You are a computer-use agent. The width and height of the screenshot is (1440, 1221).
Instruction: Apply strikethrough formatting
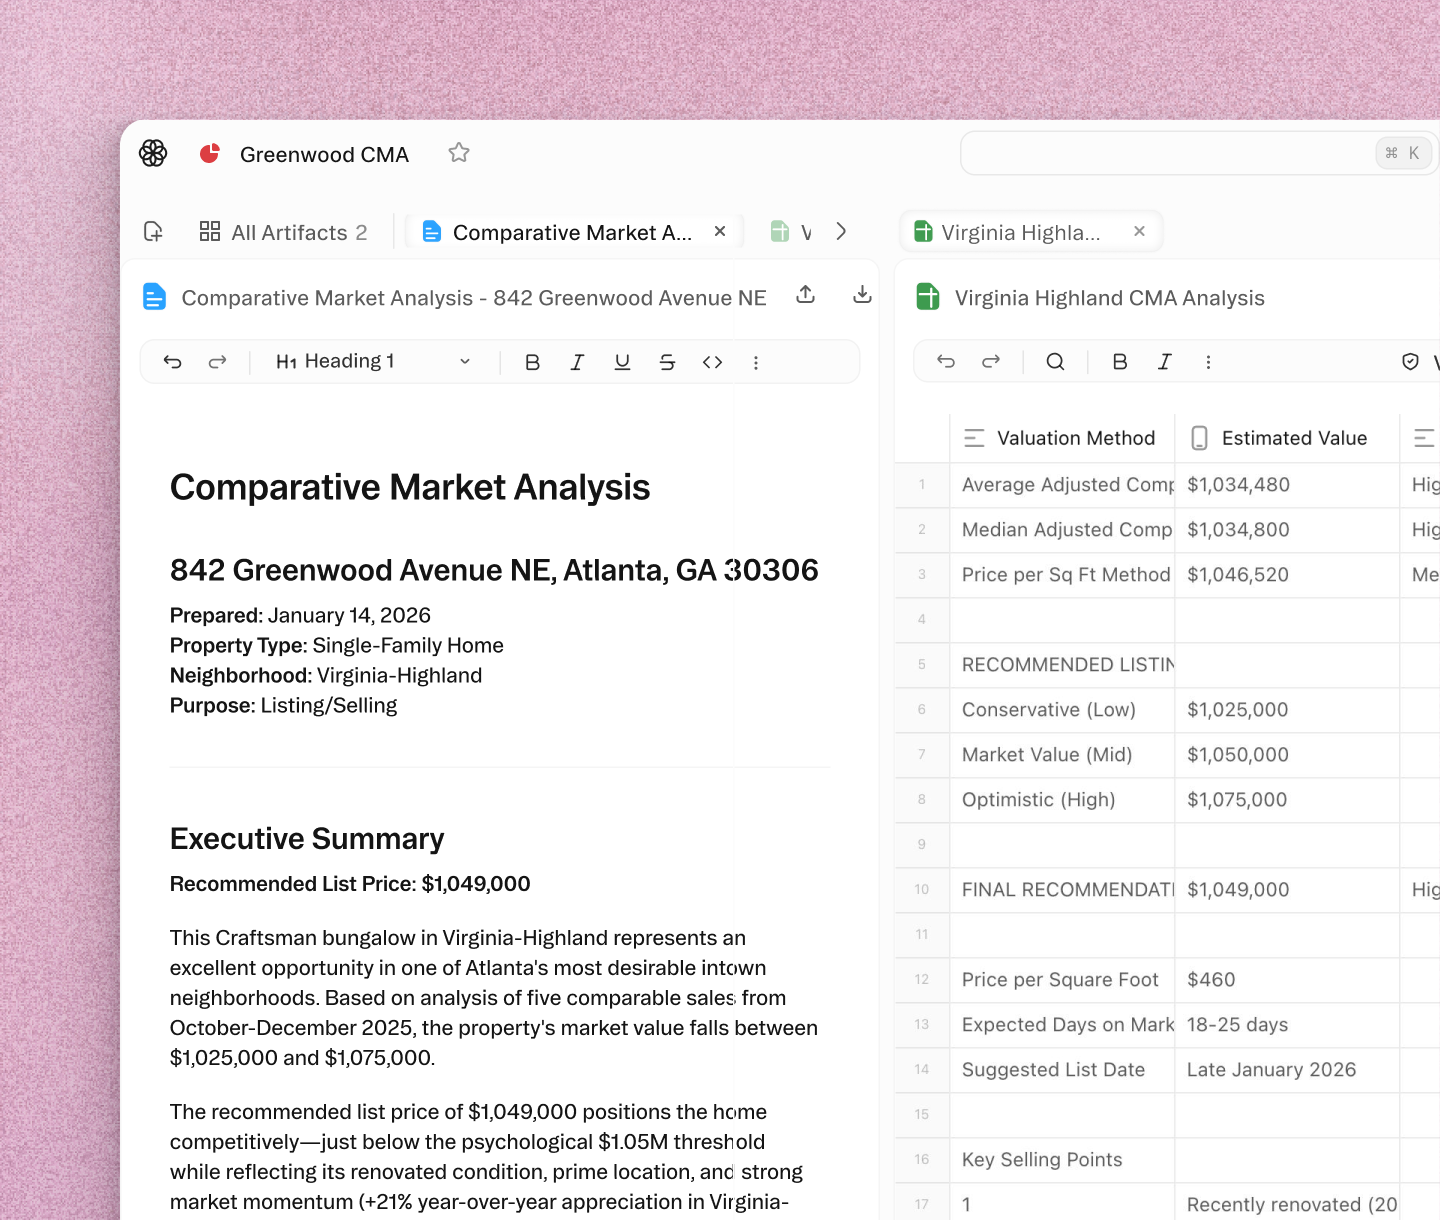pos(667,362)
